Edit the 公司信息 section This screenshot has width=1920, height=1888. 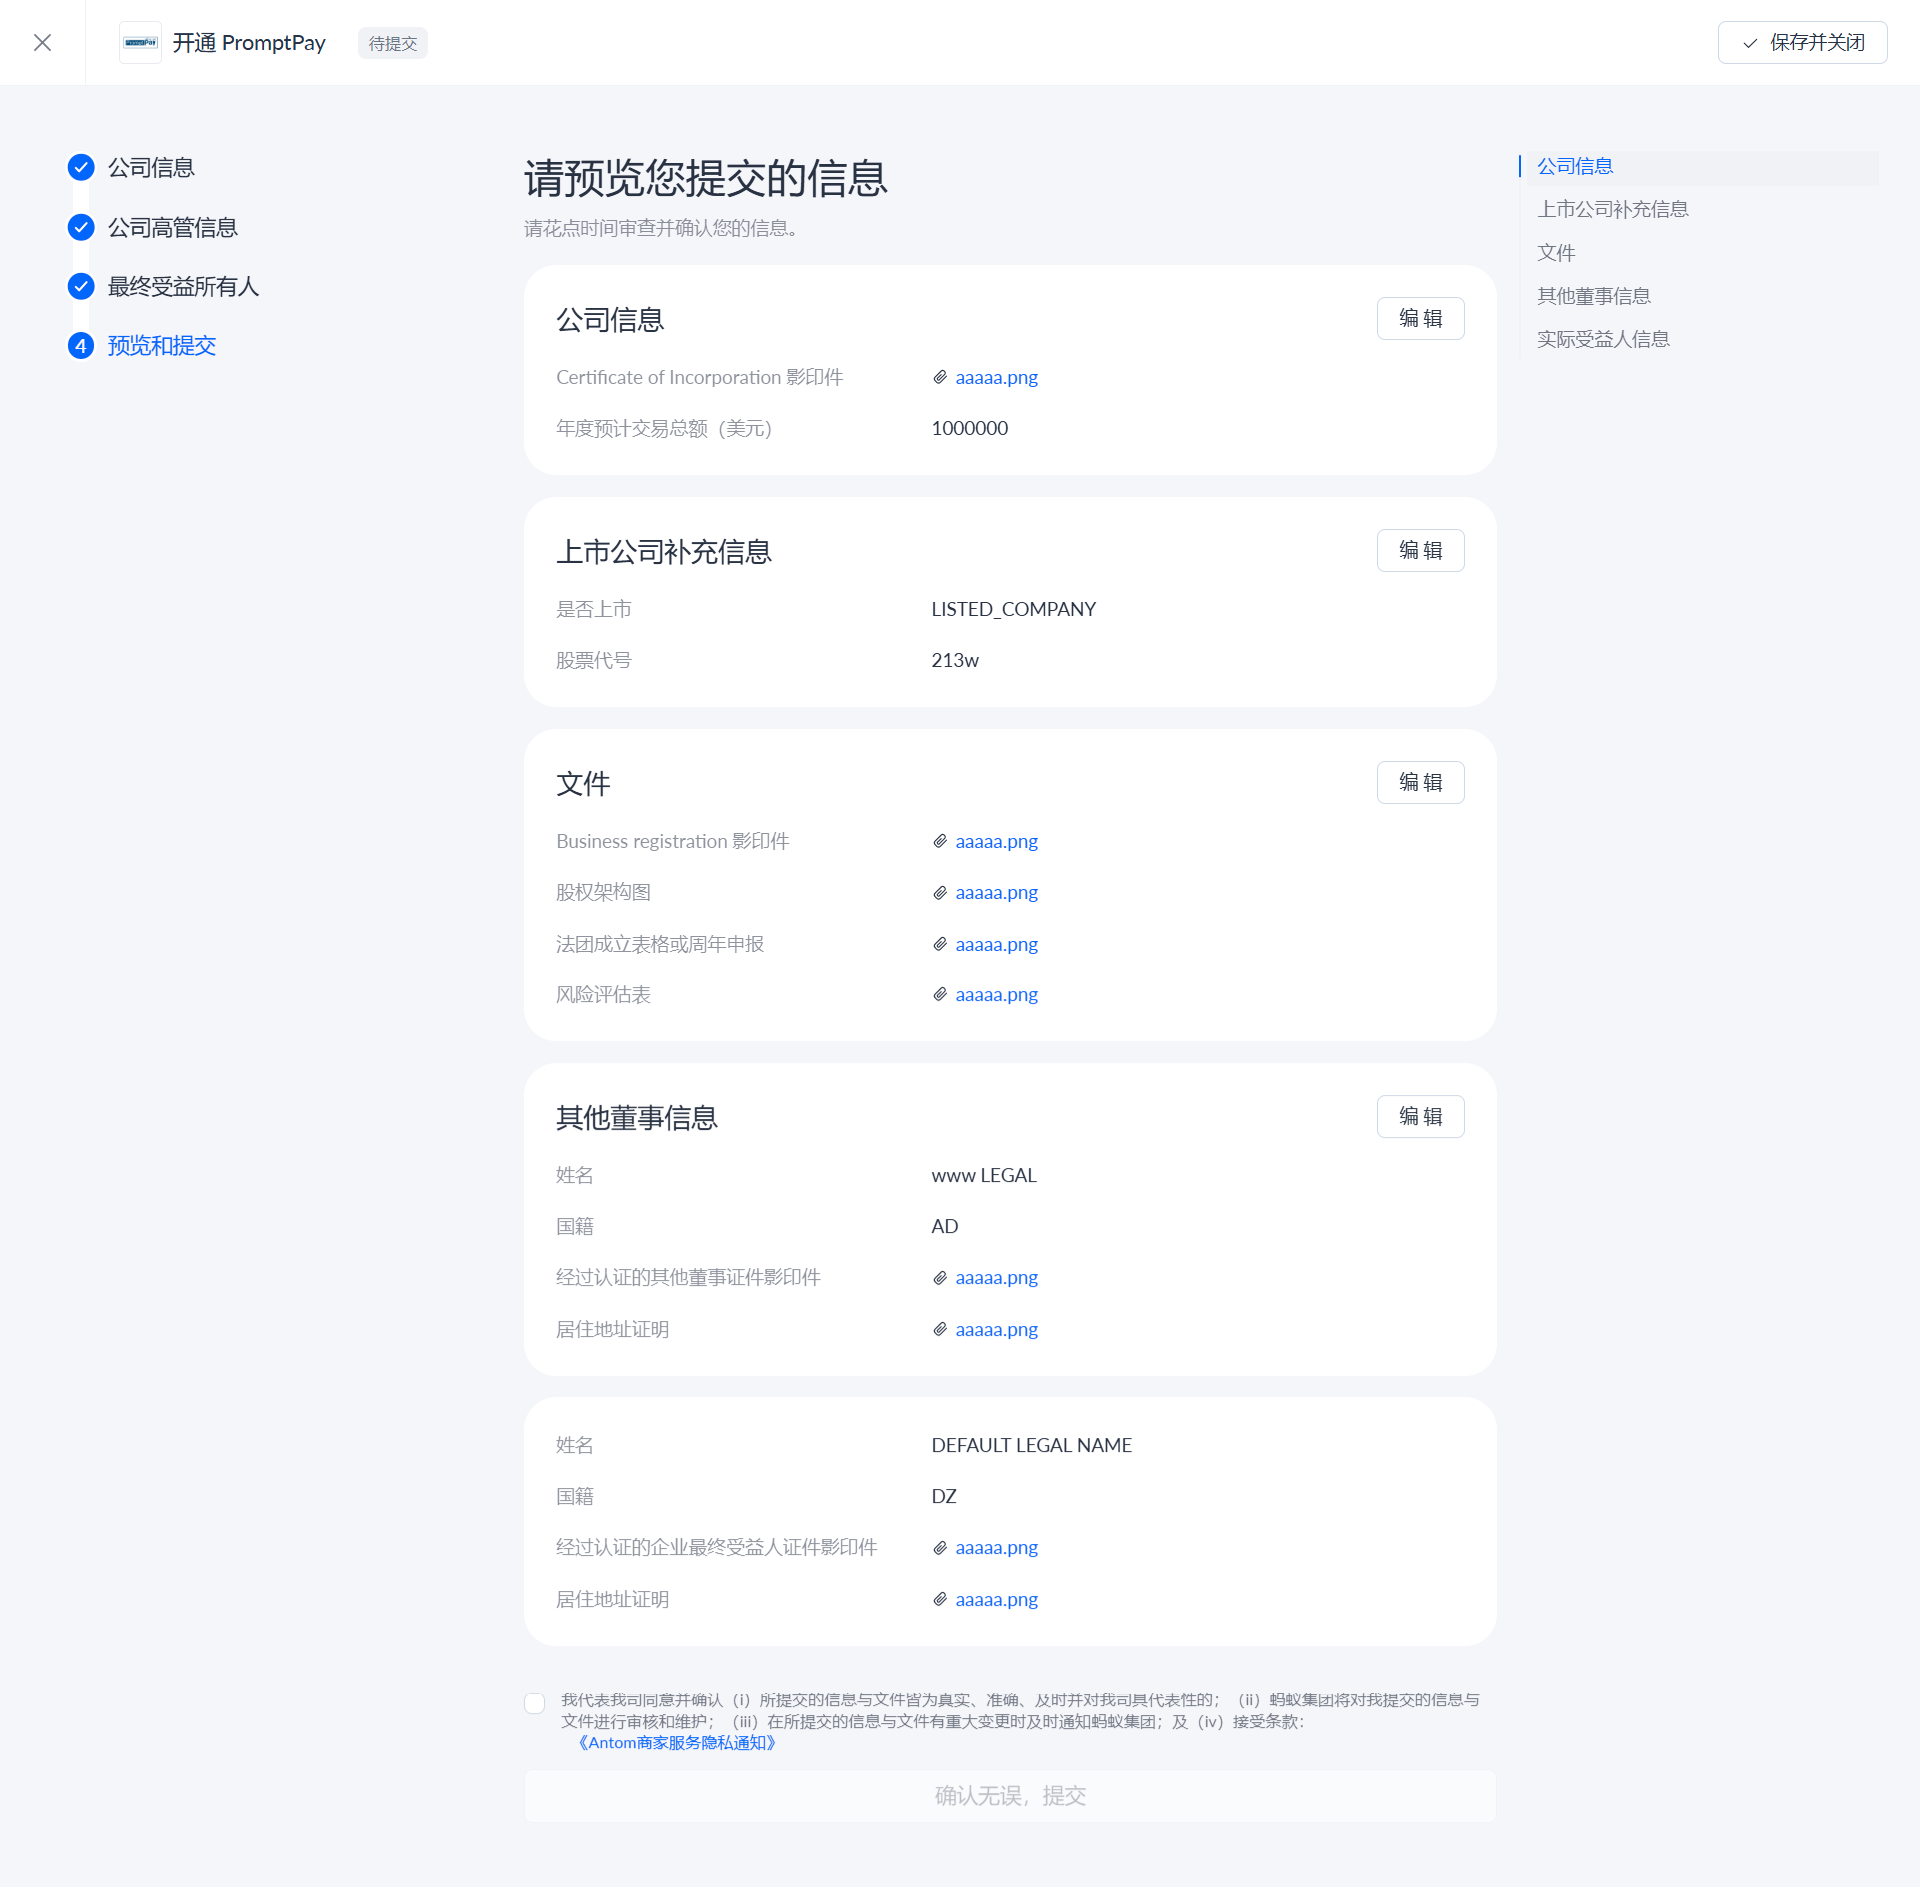coord(1420,318)
